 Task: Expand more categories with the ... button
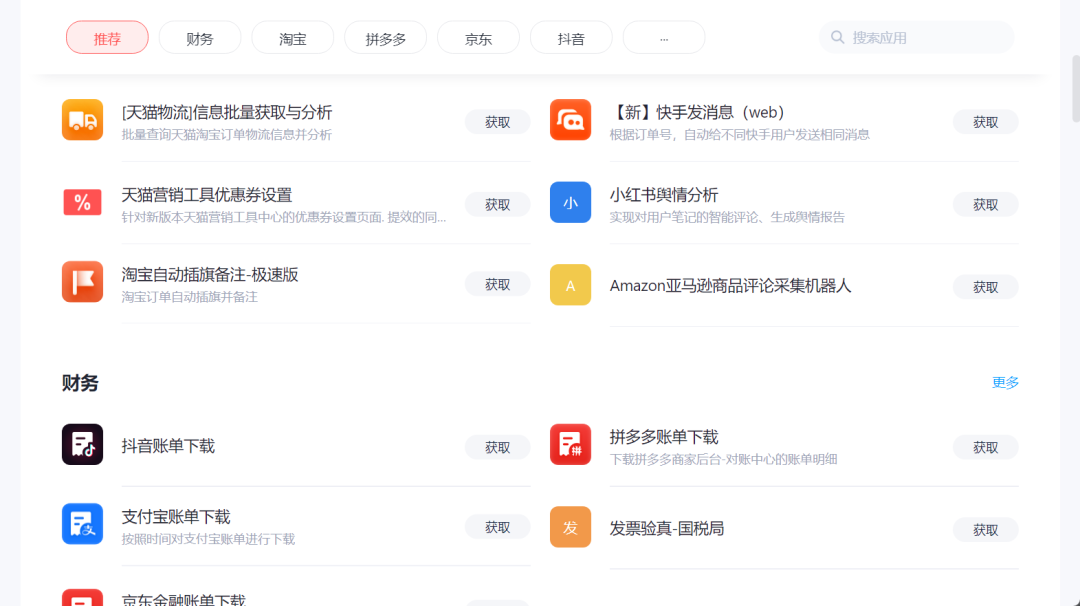(664, 38)
